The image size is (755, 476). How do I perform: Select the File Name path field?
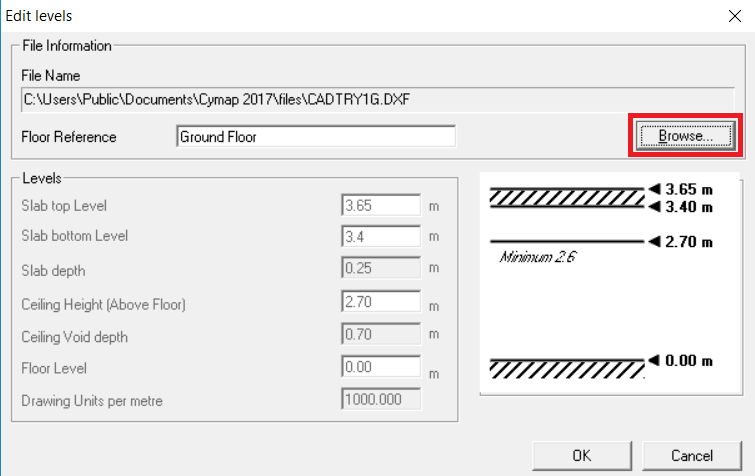point(378,100)
